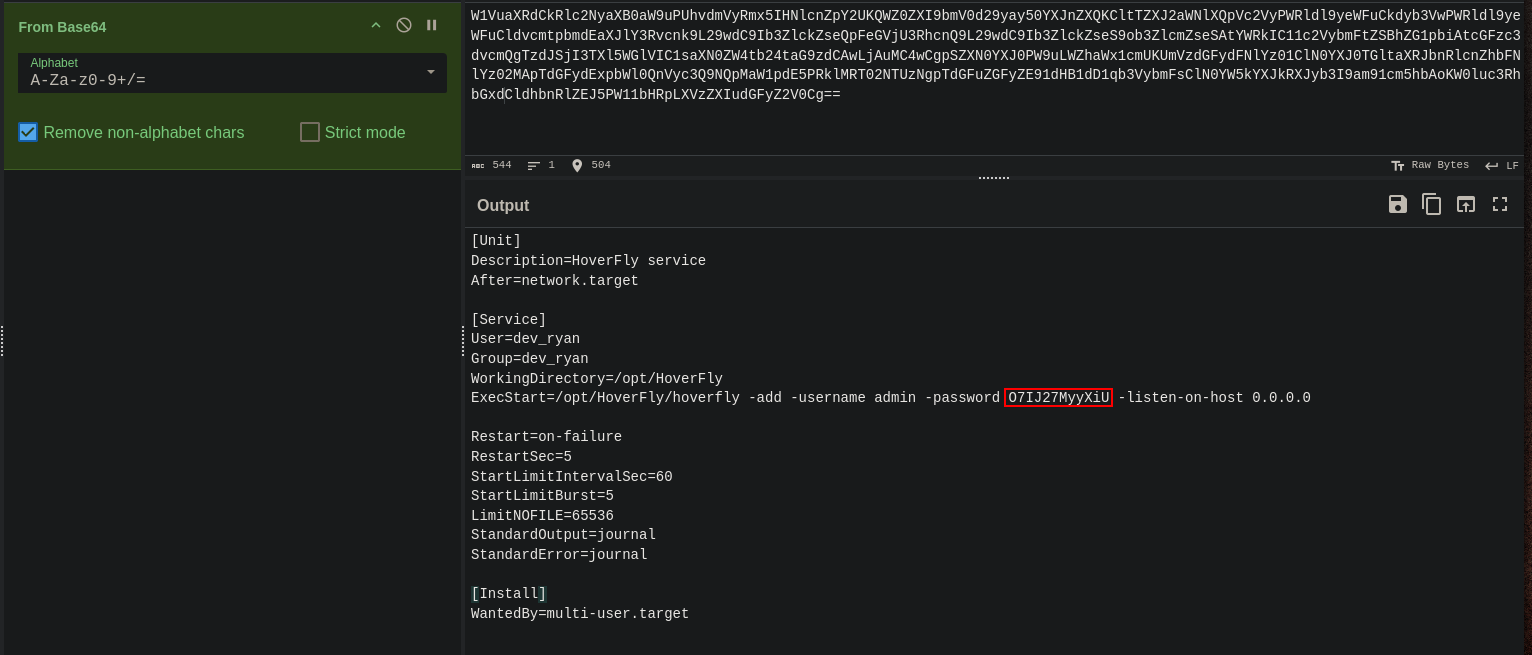The width and height of the screenshot is (1532, 655).
Task: Collapse the From Base64 operation with the chevron
Action: (376, 25)
